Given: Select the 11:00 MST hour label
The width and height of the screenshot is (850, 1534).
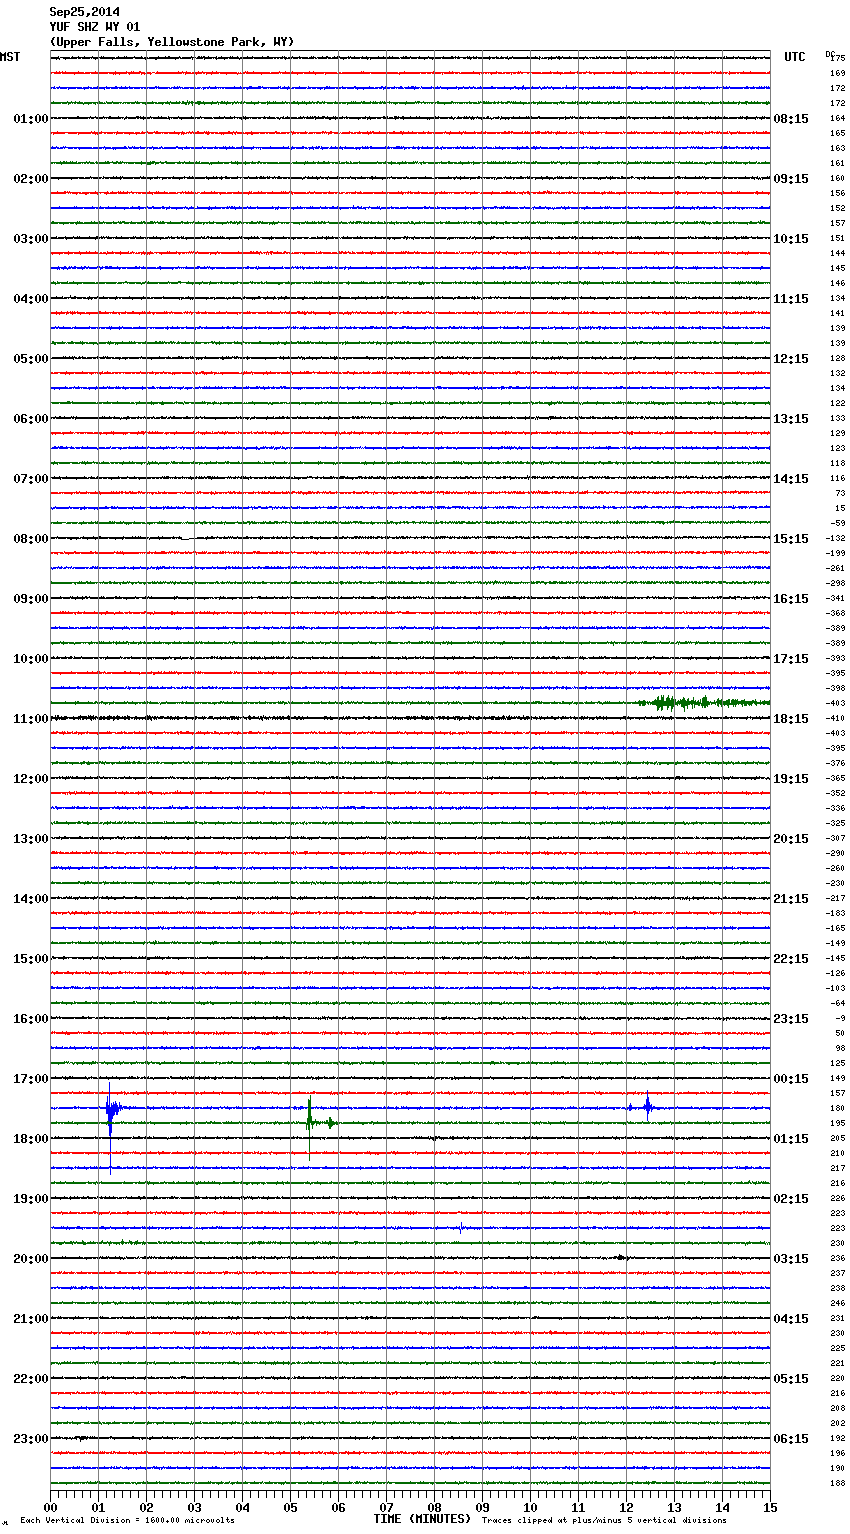Looking at the screenshot, I should point(30,719).
